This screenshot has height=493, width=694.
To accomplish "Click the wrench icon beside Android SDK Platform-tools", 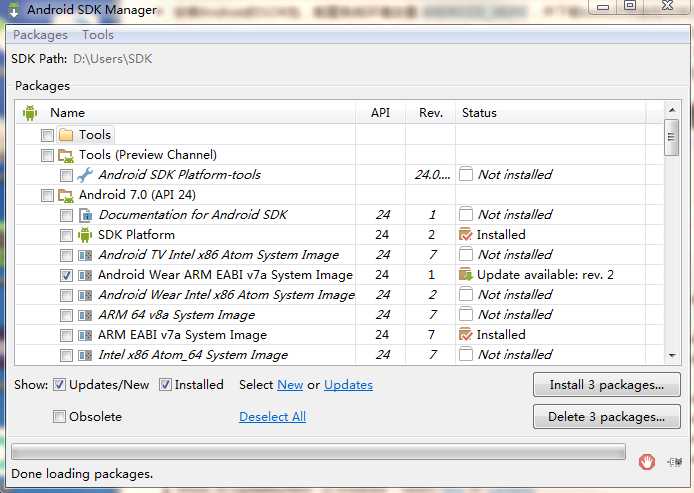I will point(85,175).
